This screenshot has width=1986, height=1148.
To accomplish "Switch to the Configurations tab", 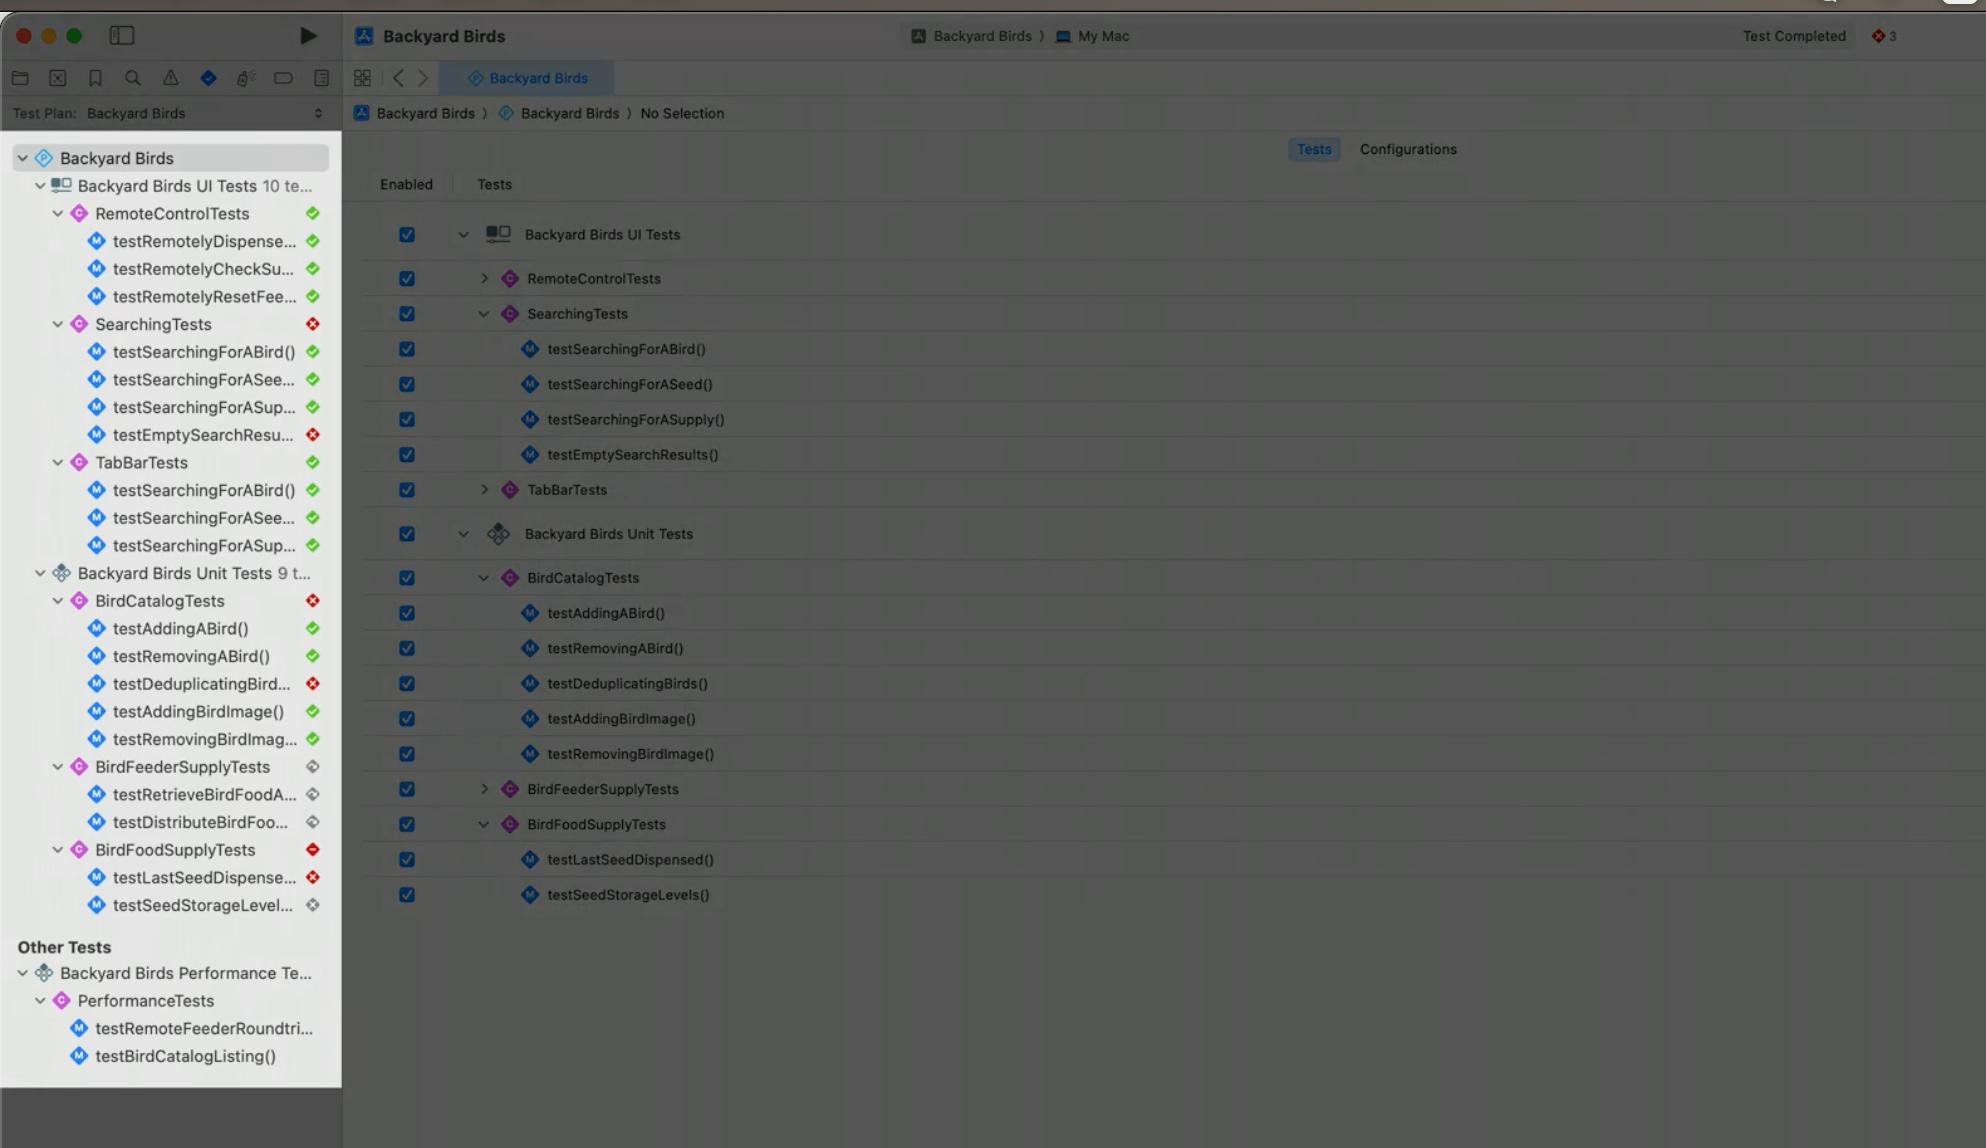I will [x=1408, y=149].
